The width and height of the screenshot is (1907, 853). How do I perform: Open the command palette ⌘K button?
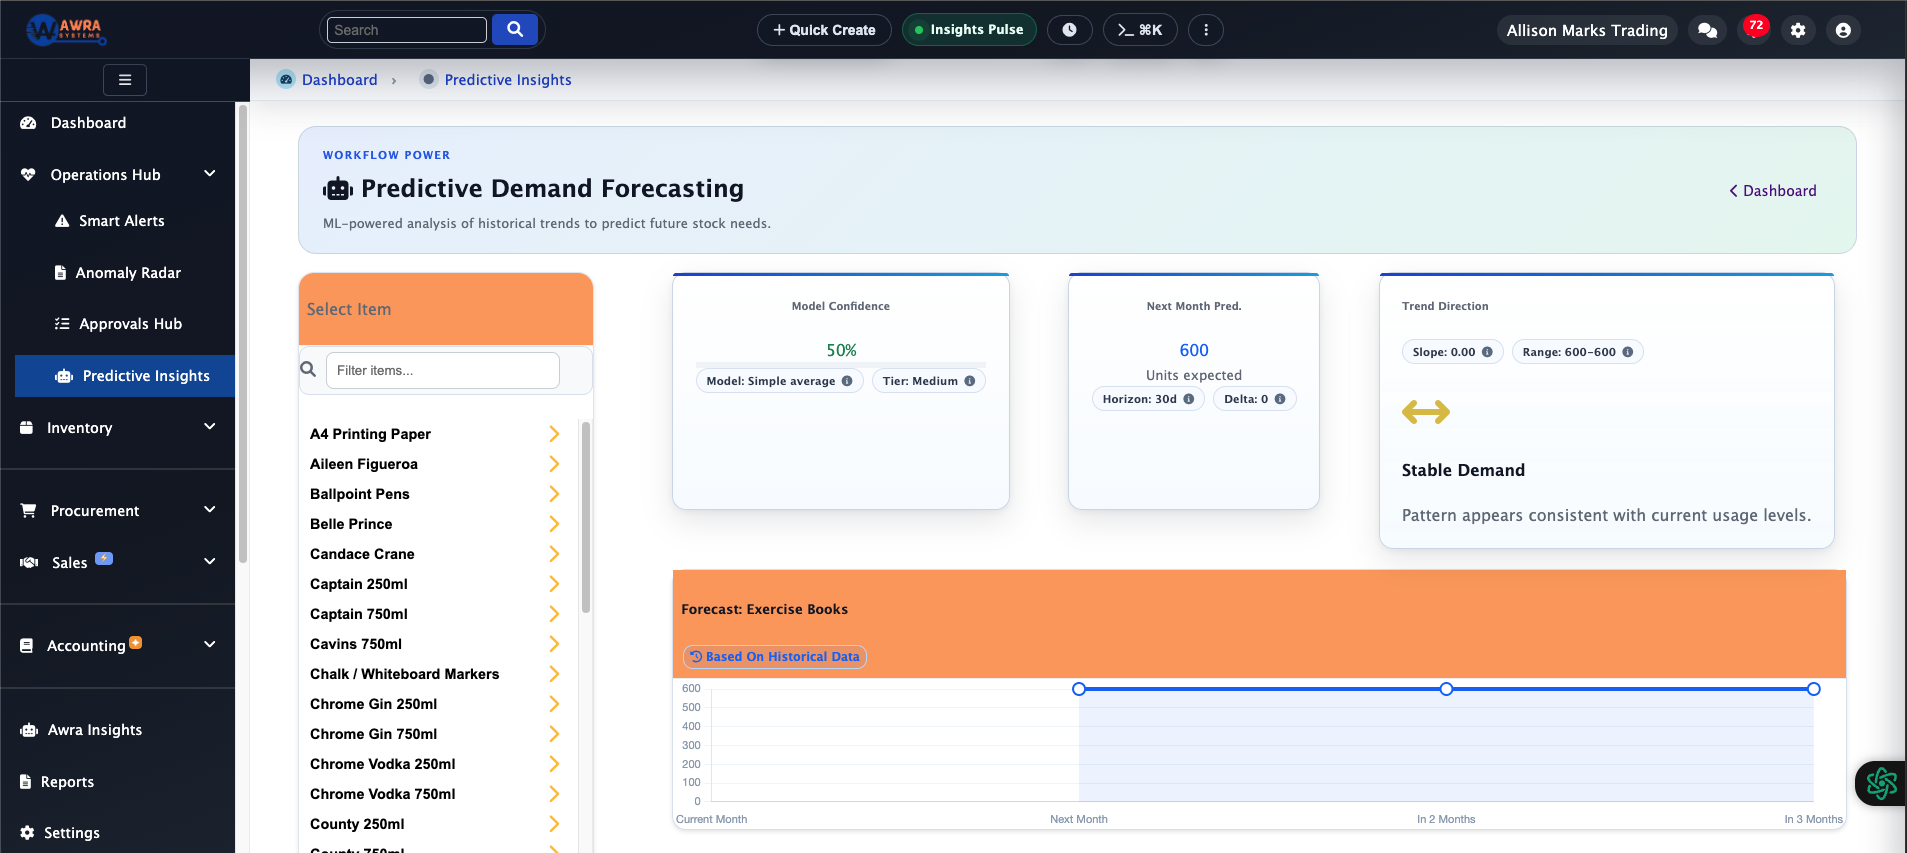(x=1140, y=30)
